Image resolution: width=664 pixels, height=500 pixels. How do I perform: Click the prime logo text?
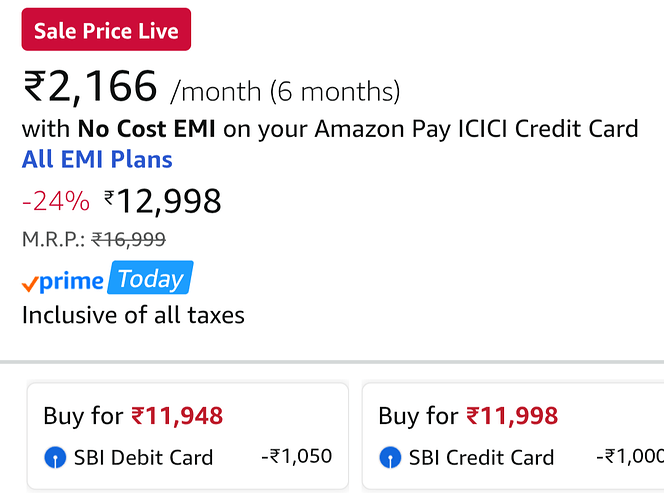click(x=72, y=282)
